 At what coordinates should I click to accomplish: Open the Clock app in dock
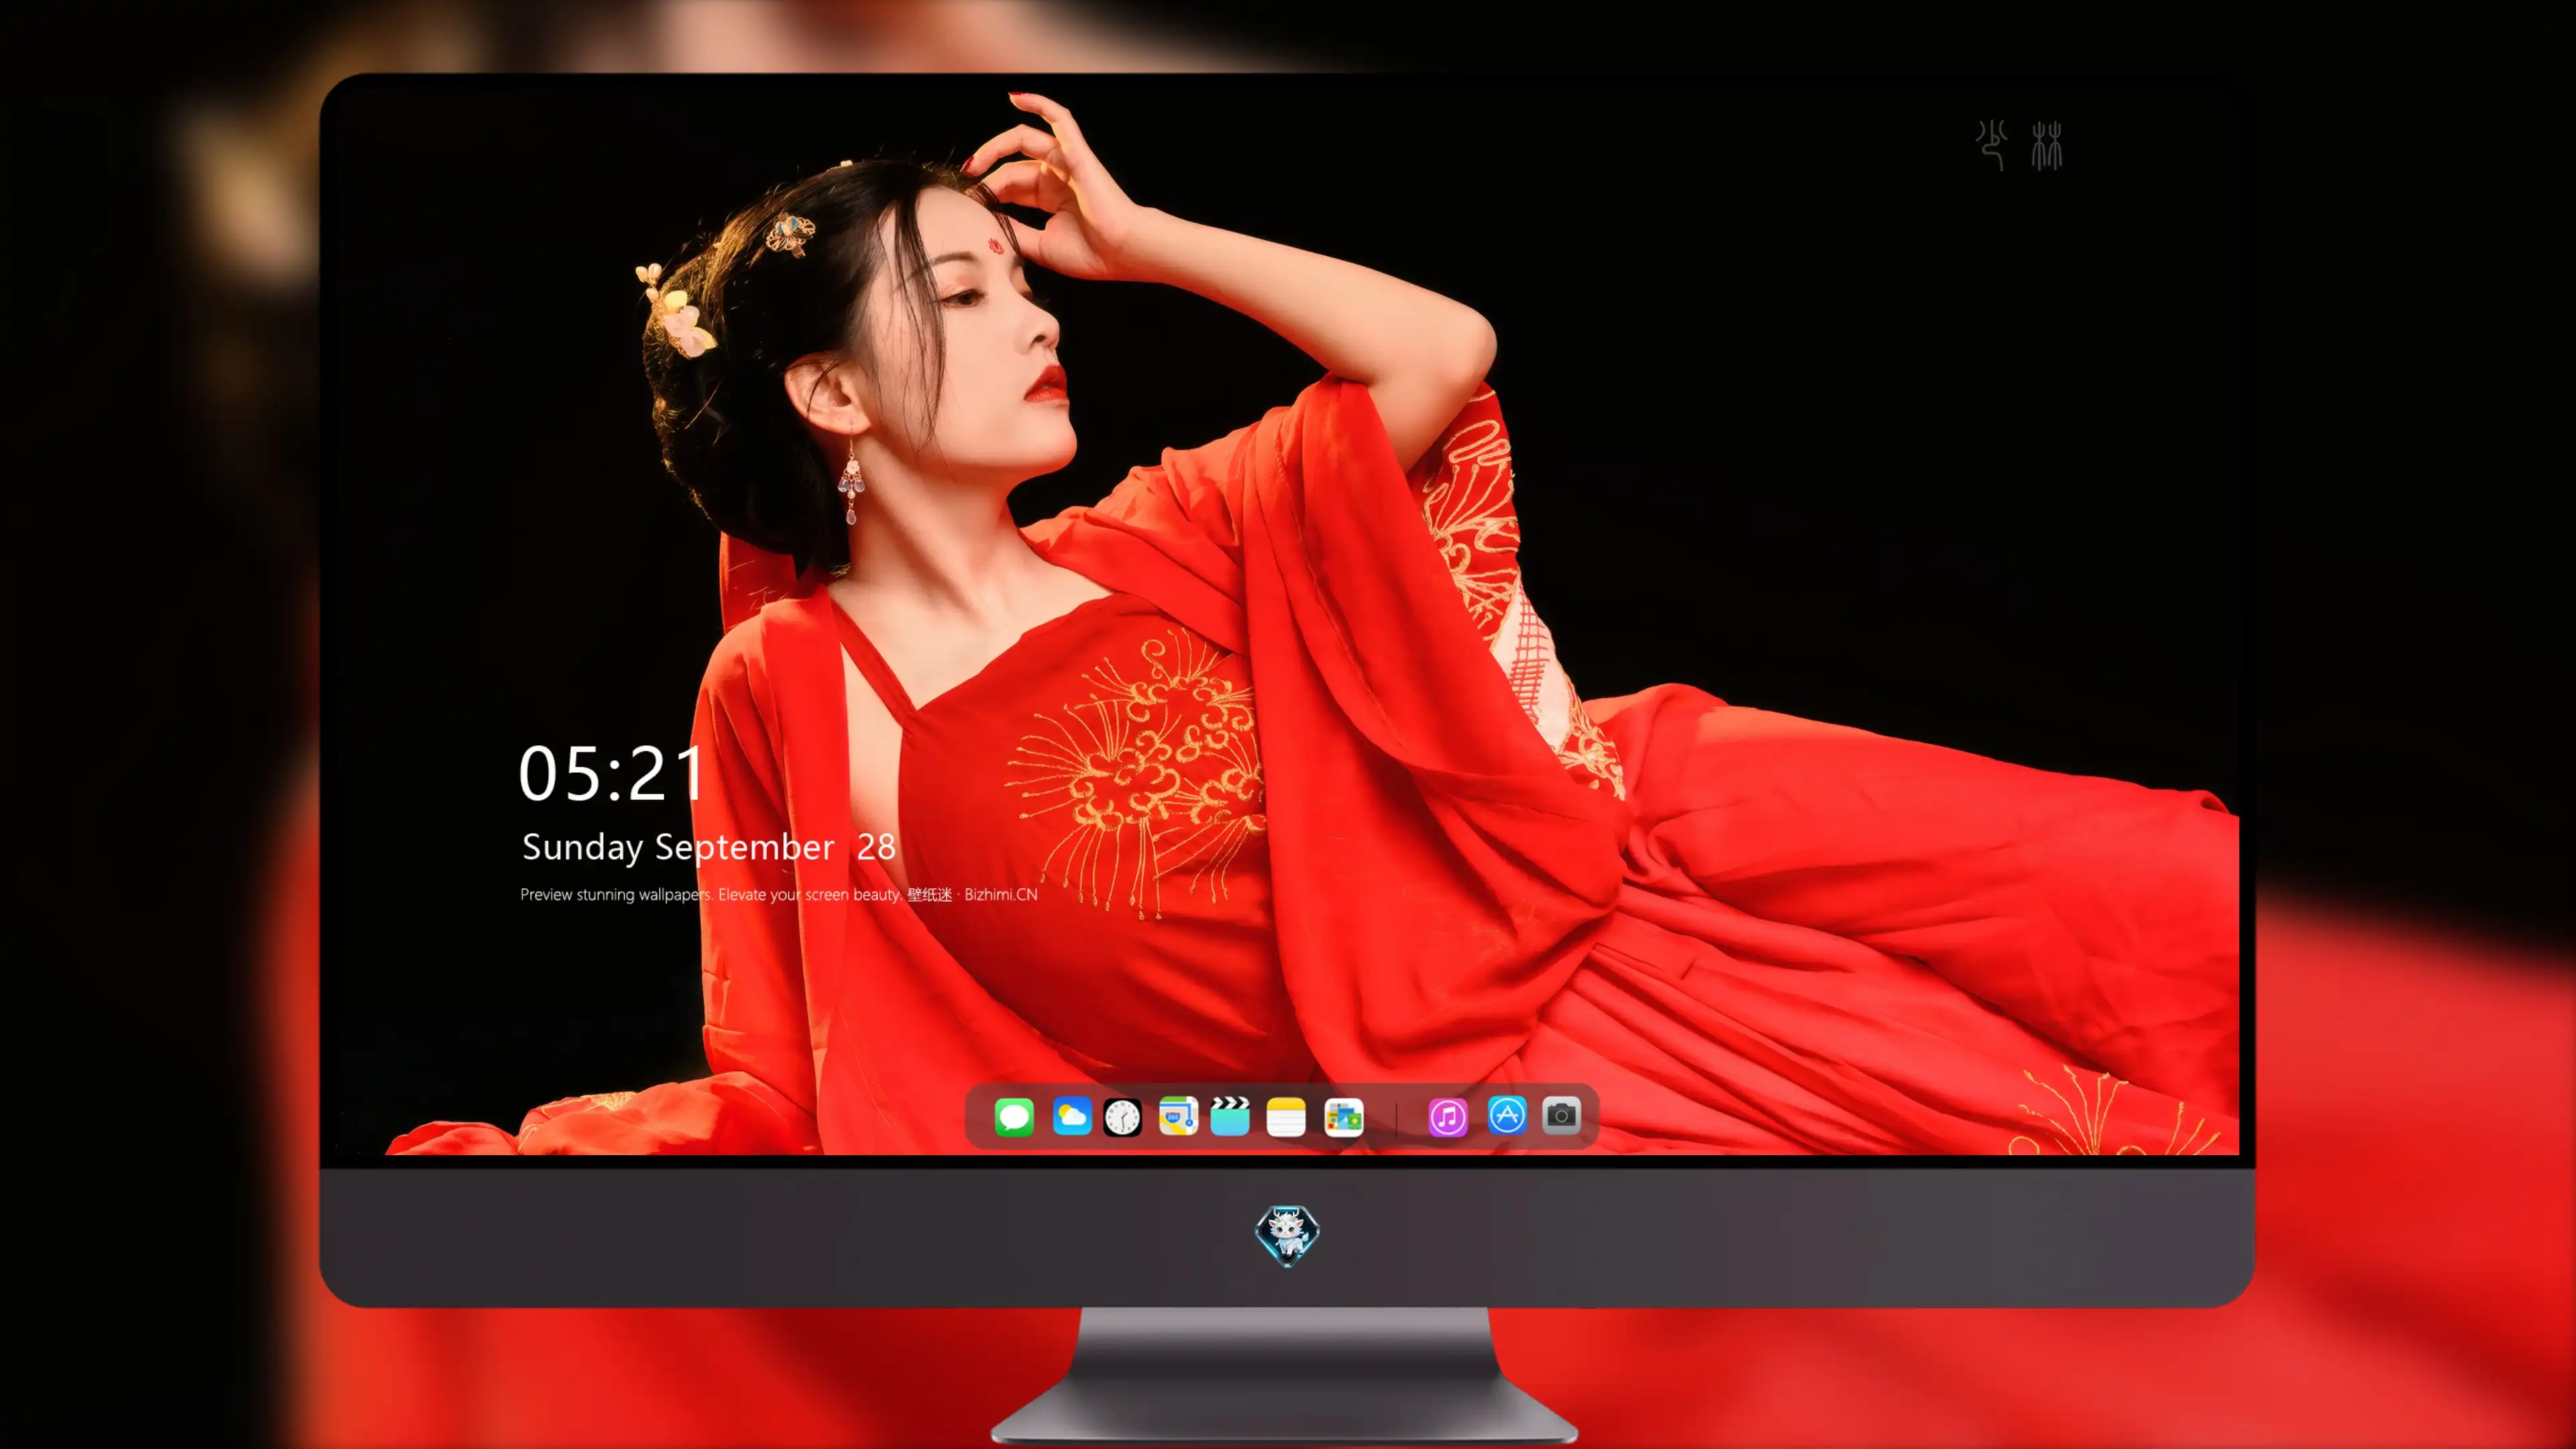click(x=1122, y=1117)
